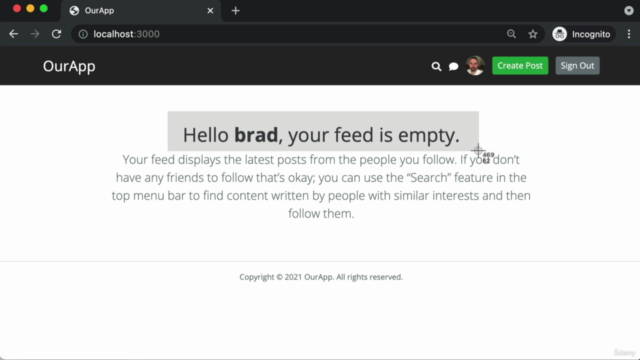Image resolution: width=640 pixels, height=360 pixels.
Task: Close the OurApp tab
Action: point(210,11)
